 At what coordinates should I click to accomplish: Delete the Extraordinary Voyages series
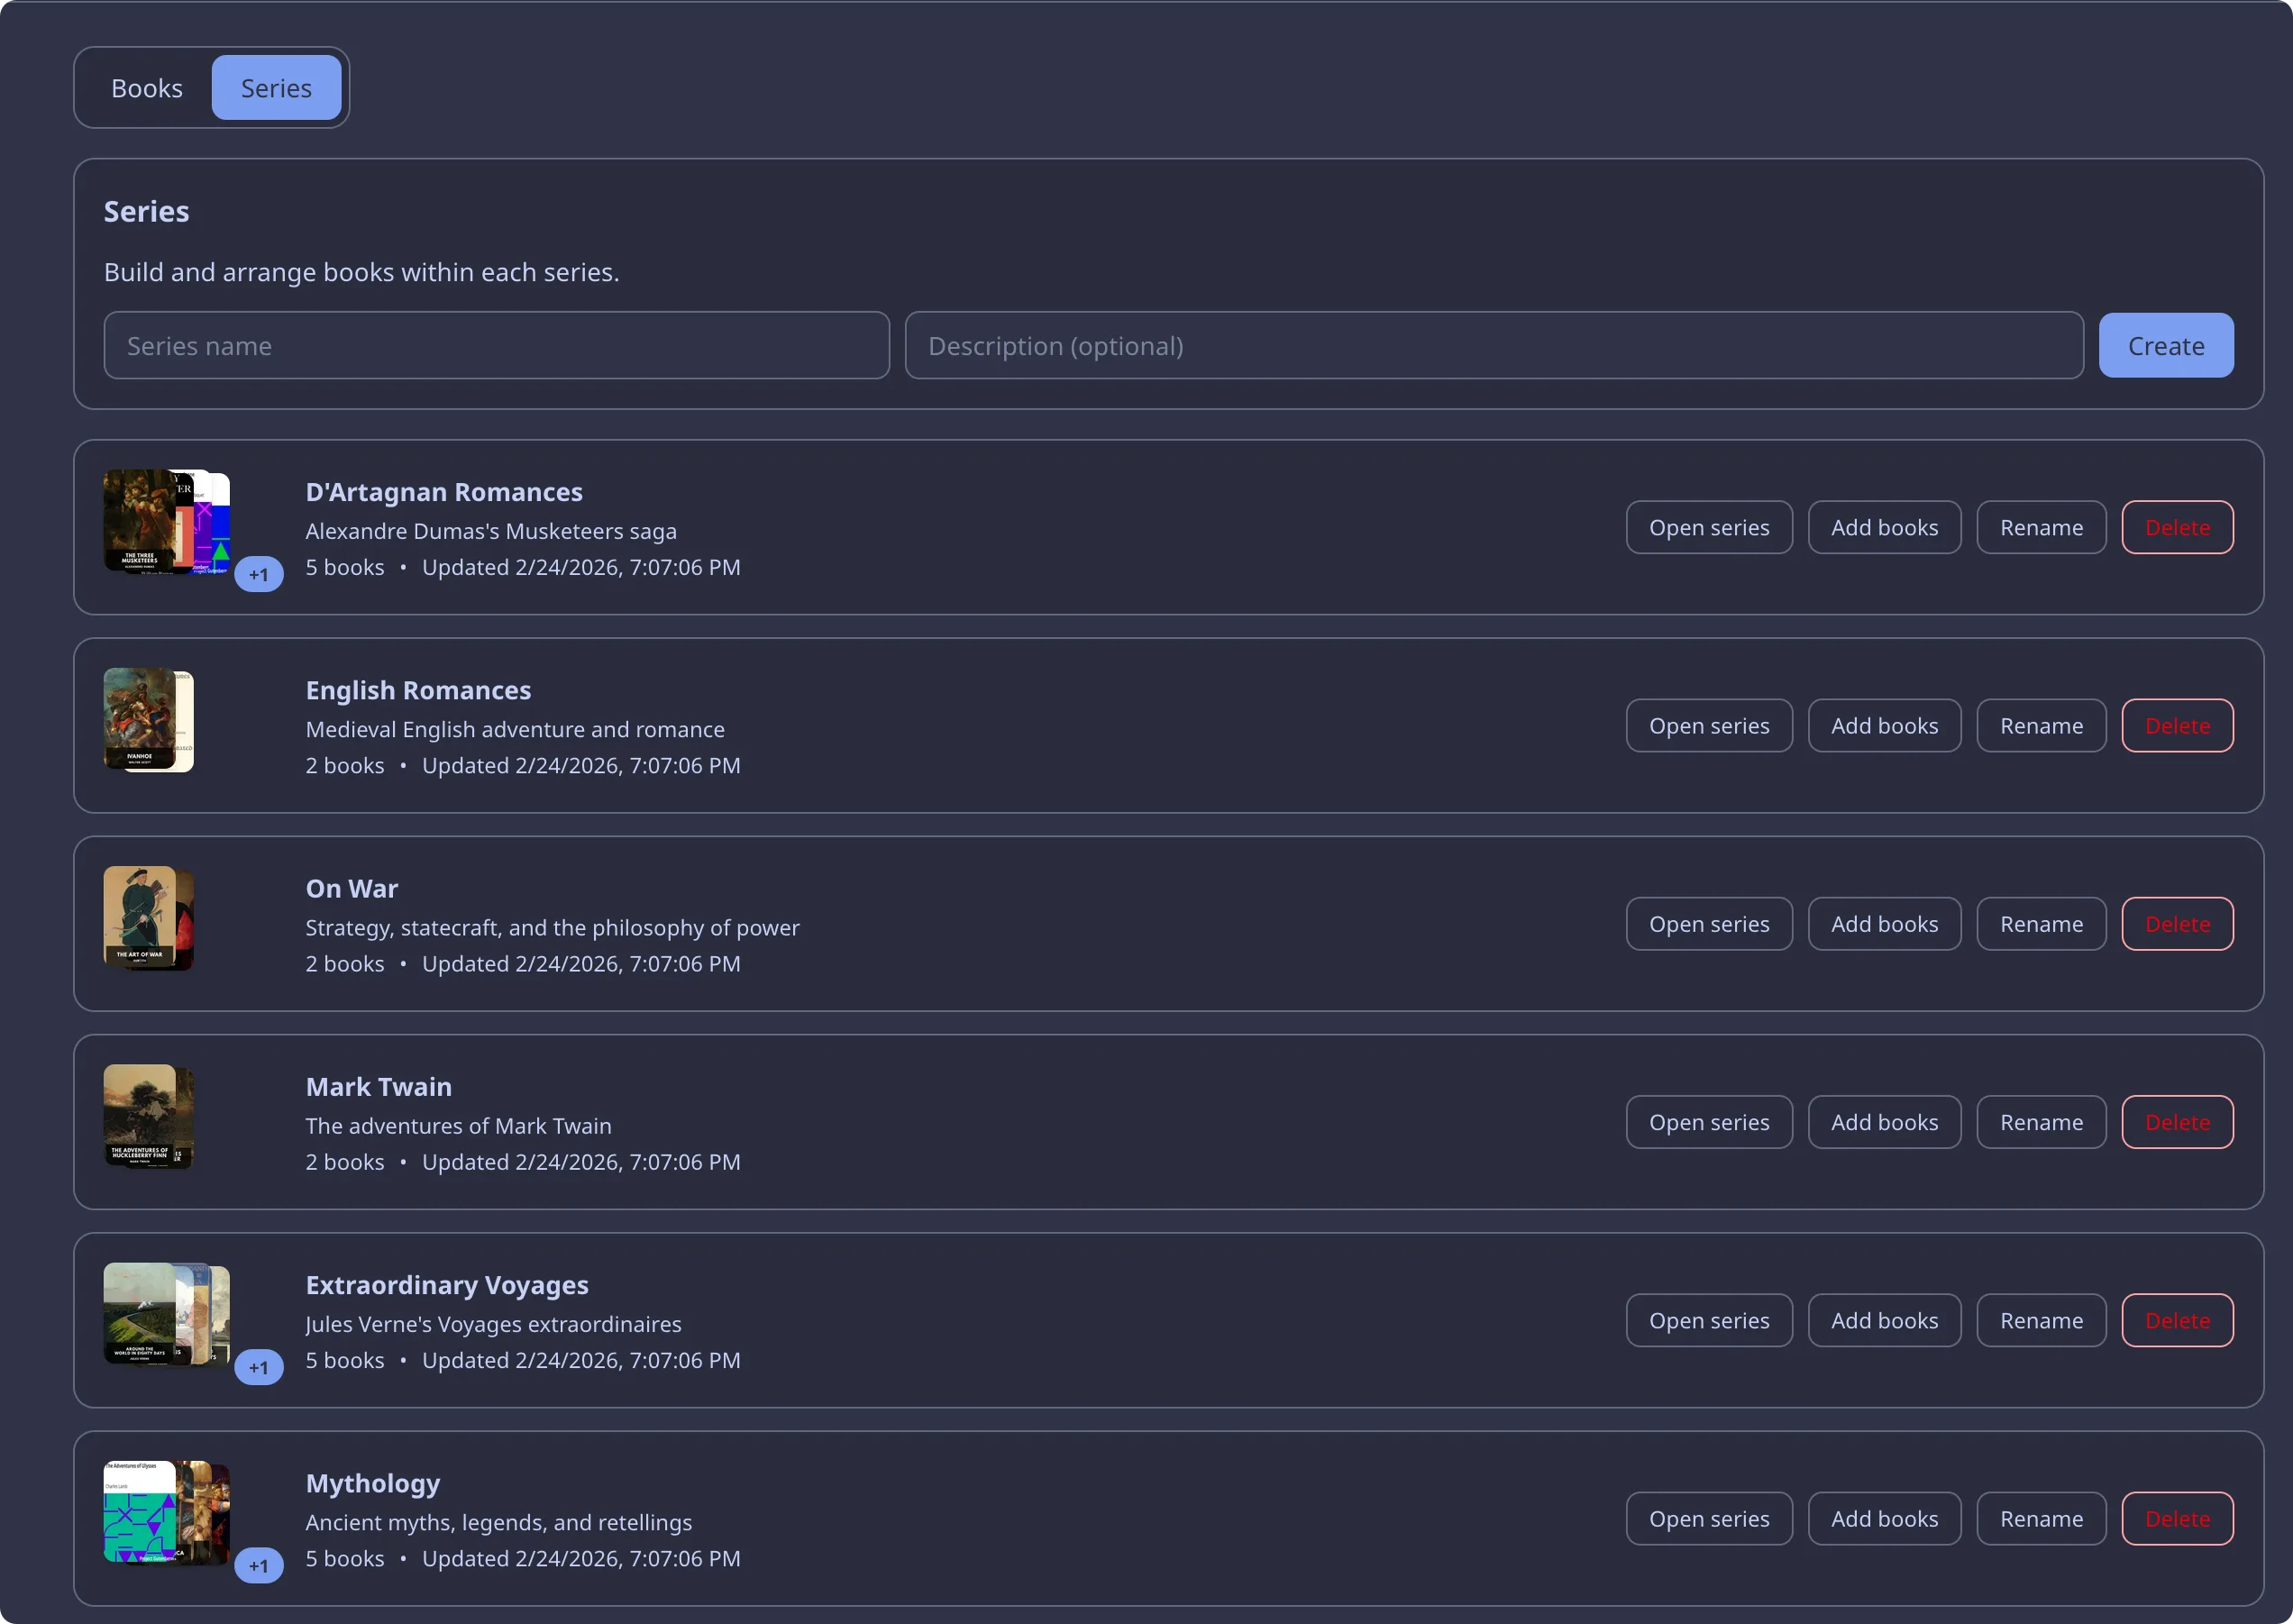tap(2176, 1320)
